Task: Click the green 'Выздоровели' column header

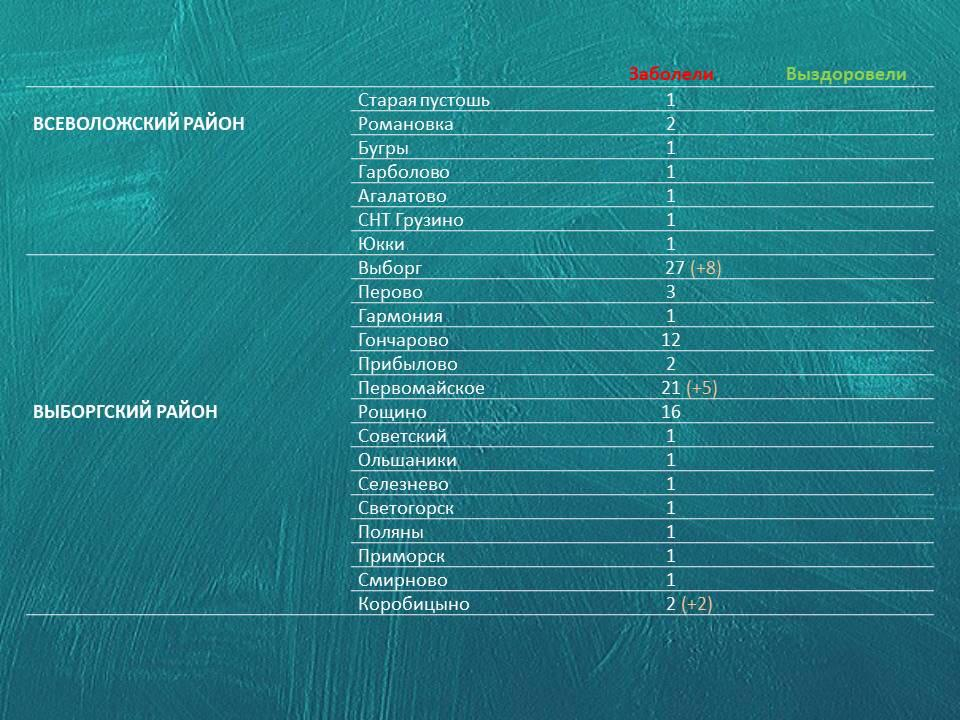Action: point(846,74)
